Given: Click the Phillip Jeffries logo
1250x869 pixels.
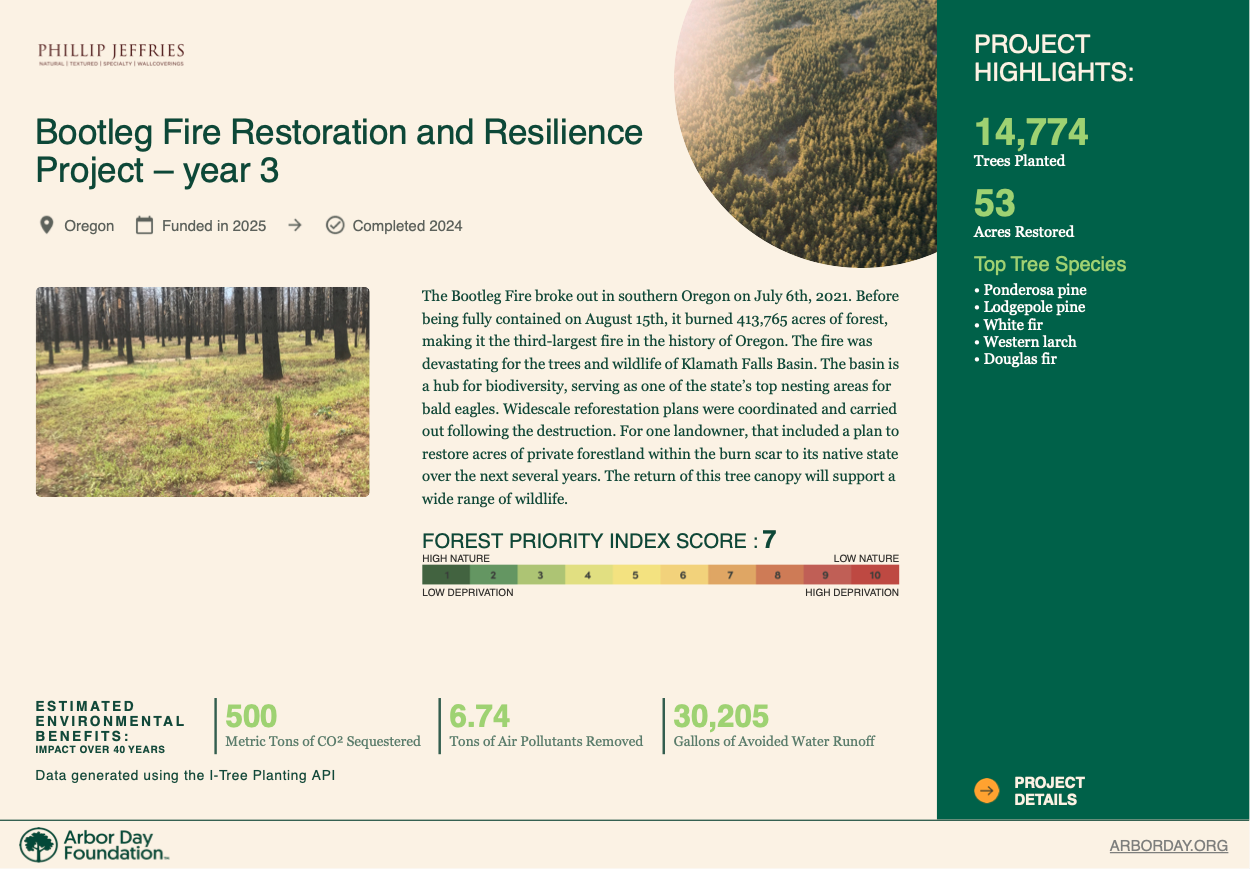Looking at the screenshot, I should click(111, 54).
